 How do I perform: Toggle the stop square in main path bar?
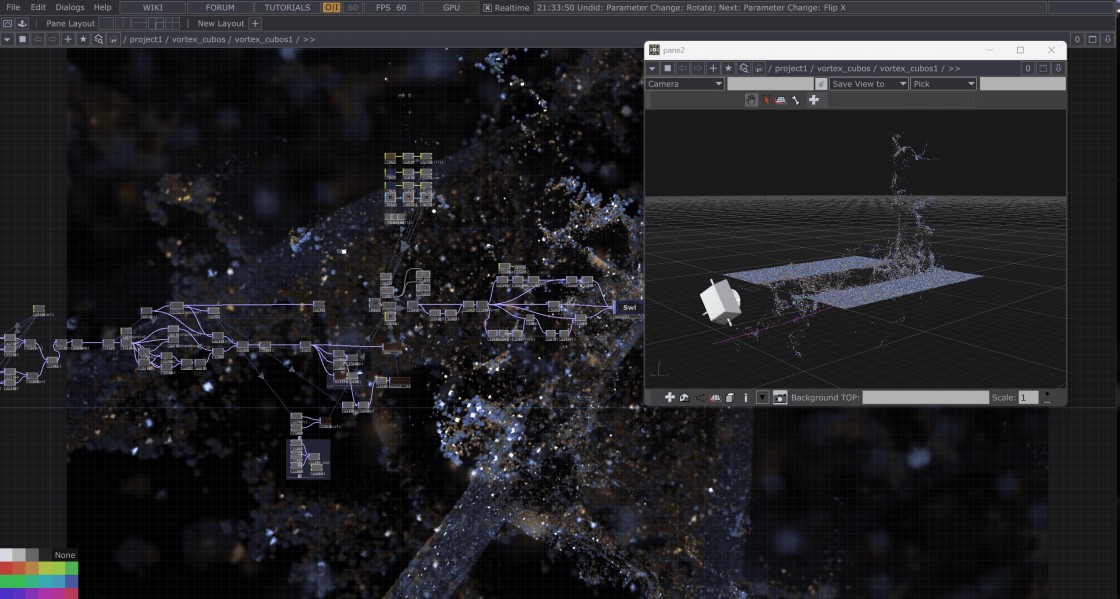tap(22, 39)
